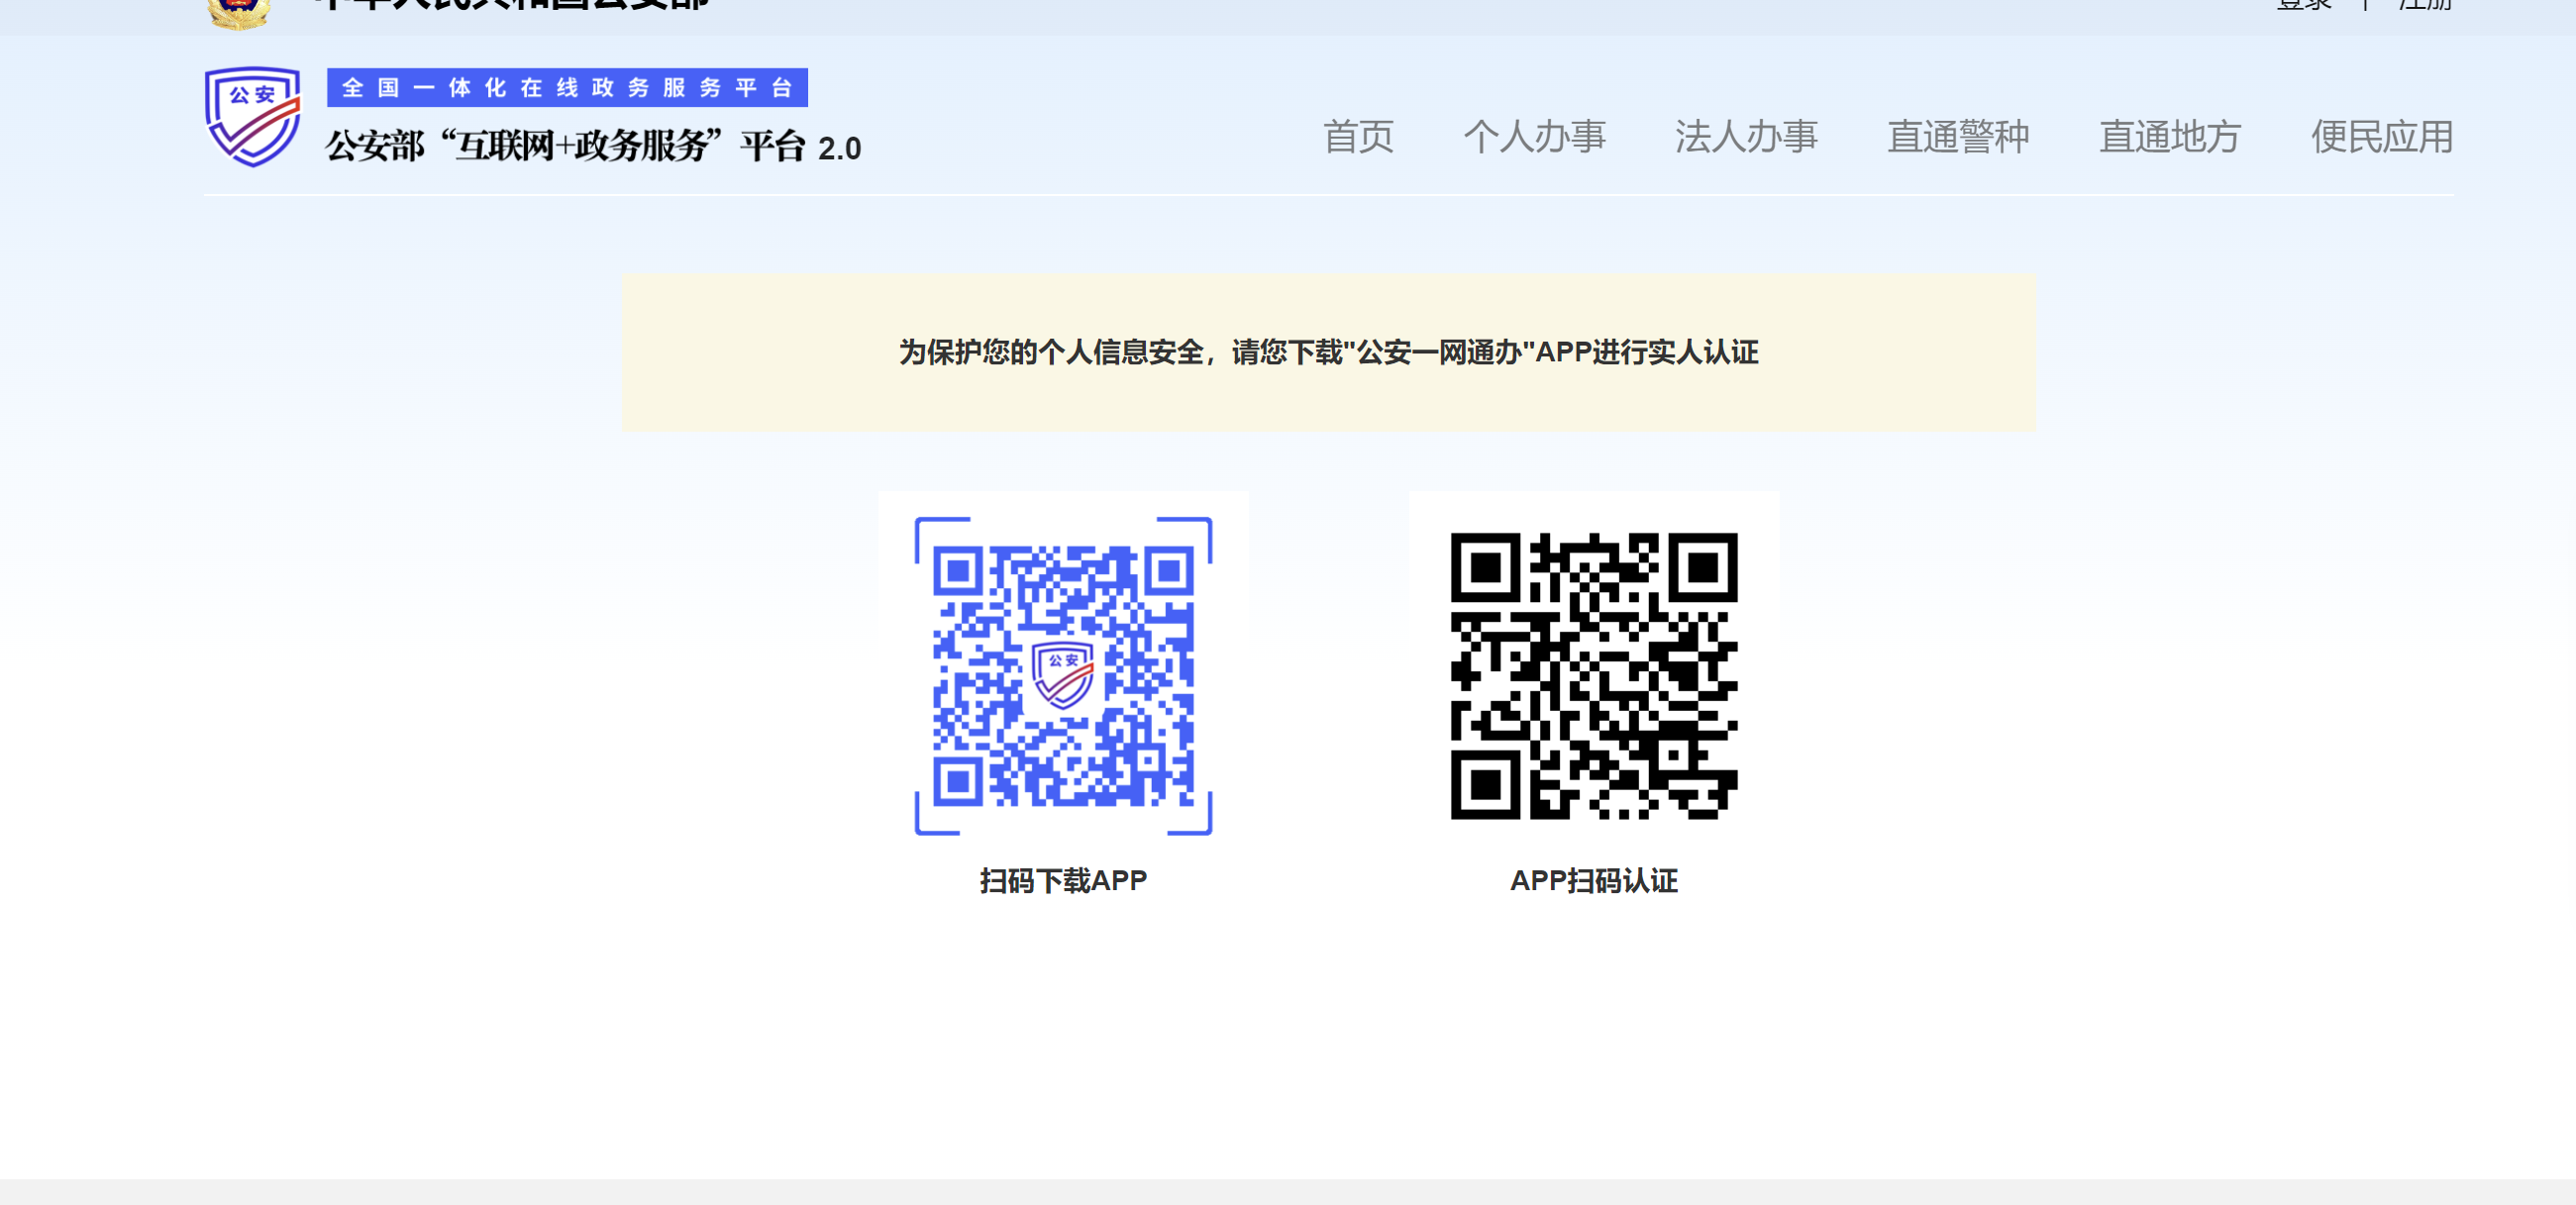Click the black authentication QR code
2576x1205 pixels.
[x=1594, y=676]
